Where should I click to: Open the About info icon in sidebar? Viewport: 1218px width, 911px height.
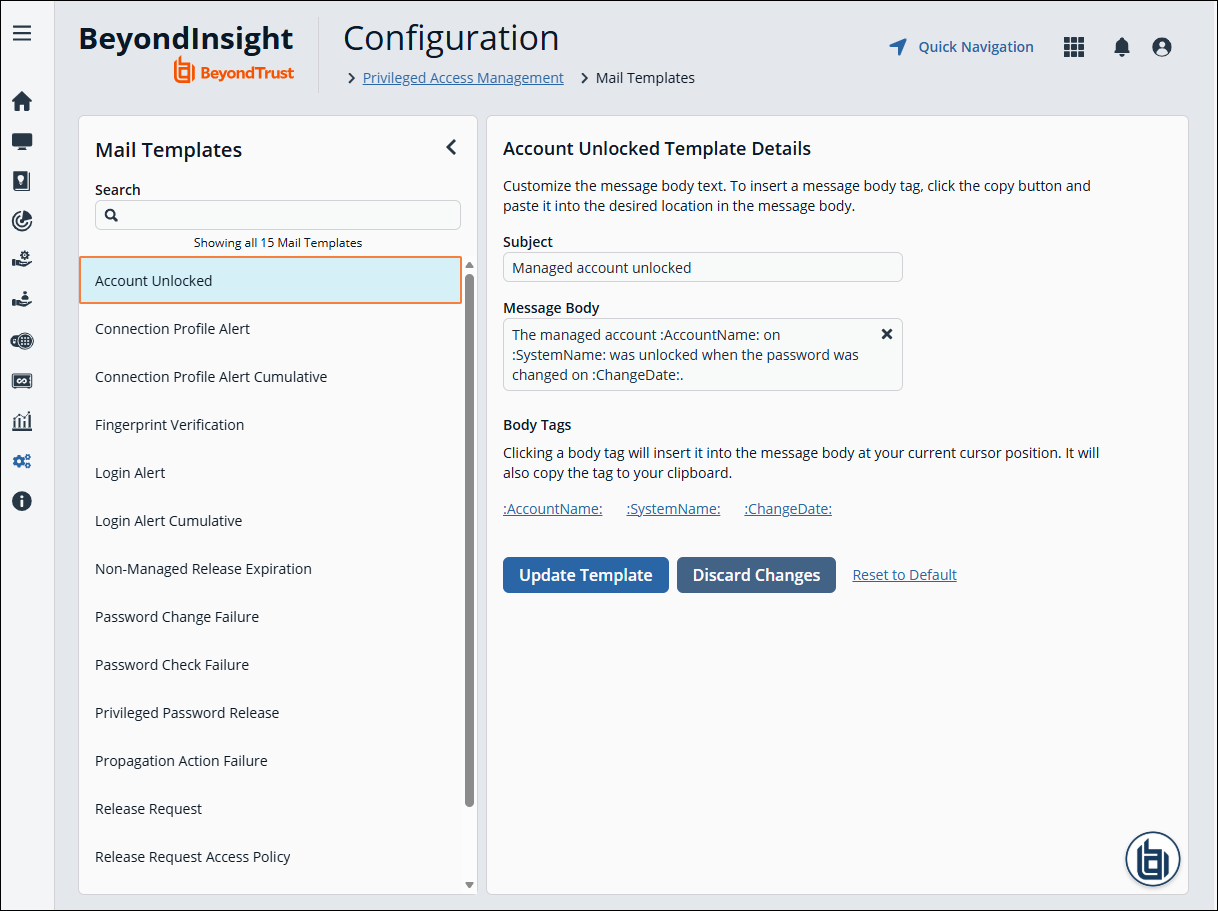pos(22,501)
